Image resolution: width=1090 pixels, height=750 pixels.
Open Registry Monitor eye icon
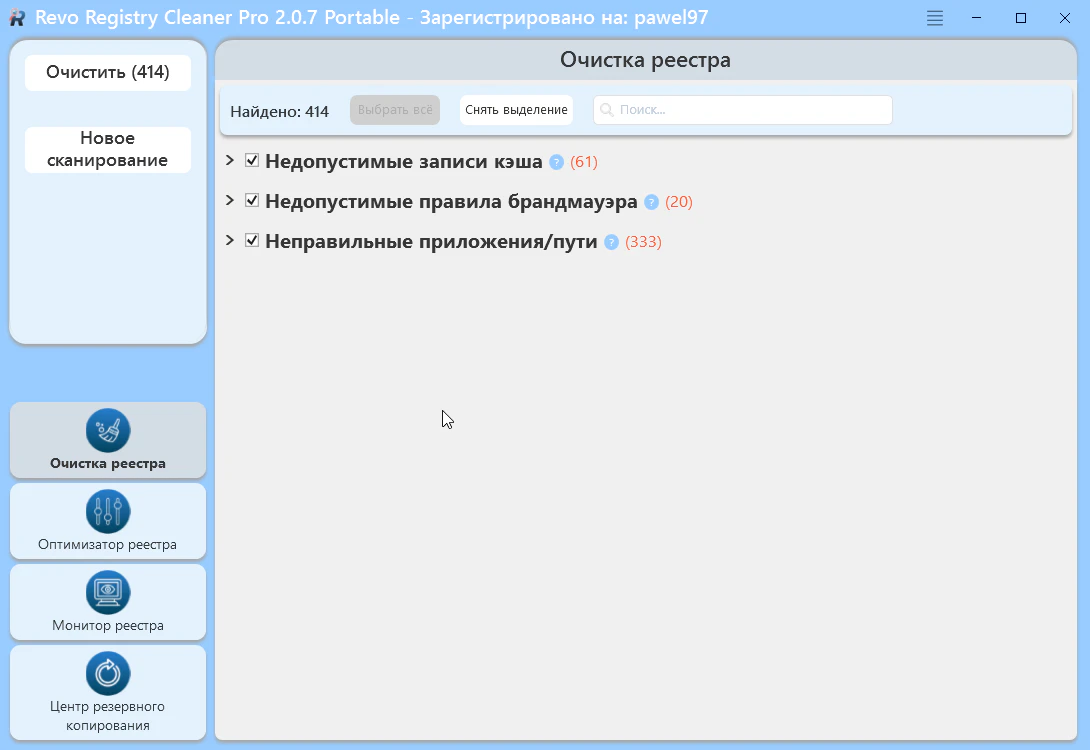(108, 592)
